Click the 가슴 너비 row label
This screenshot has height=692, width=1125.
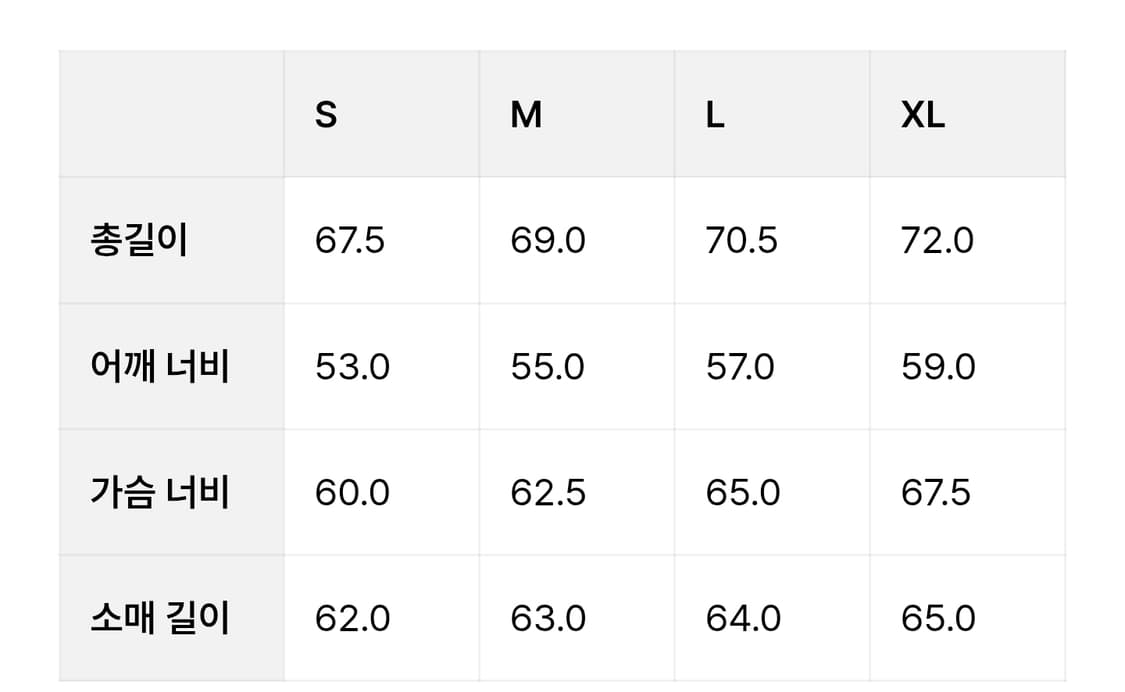point(160,493)
